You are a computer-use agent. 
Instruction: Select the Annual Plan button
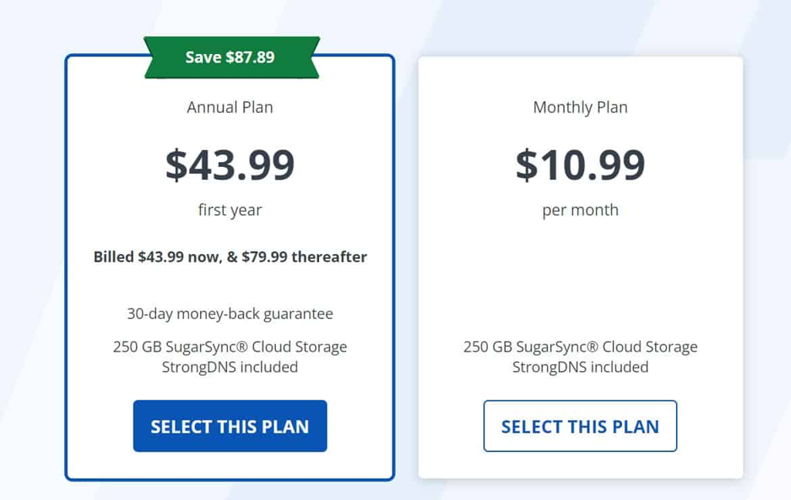[x=230, y=426]
